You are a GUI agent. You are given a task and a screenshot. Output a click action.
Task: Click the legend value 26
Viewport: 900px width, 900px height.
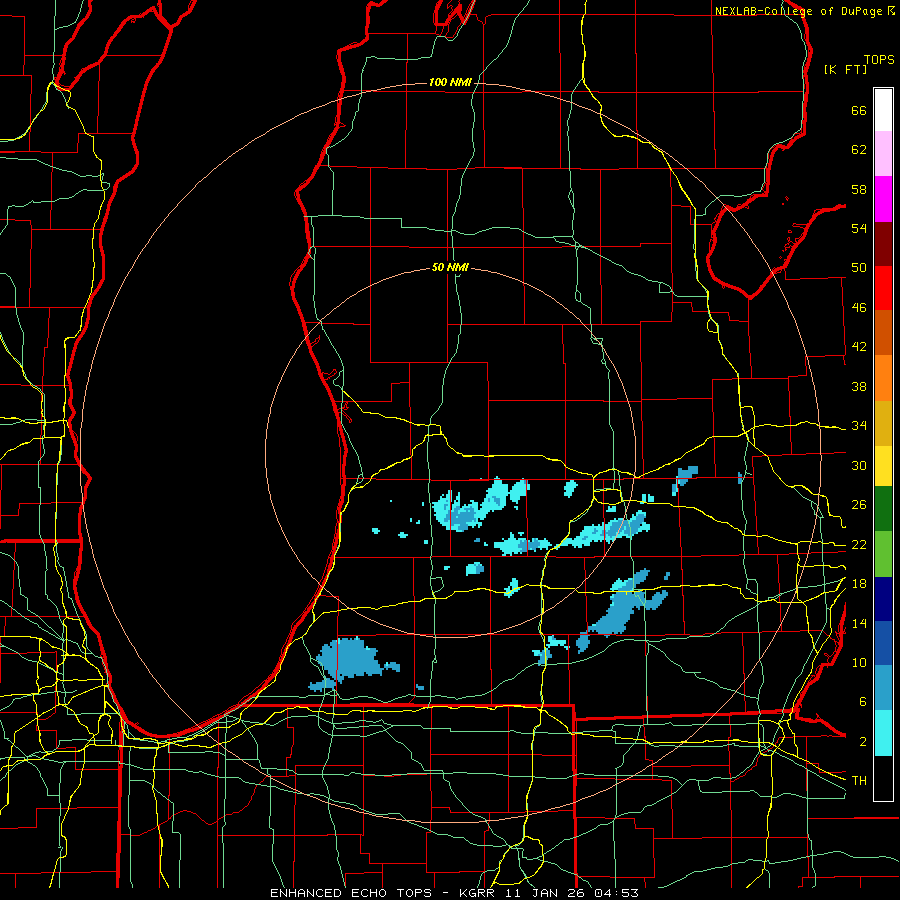(x=859, y=505)
